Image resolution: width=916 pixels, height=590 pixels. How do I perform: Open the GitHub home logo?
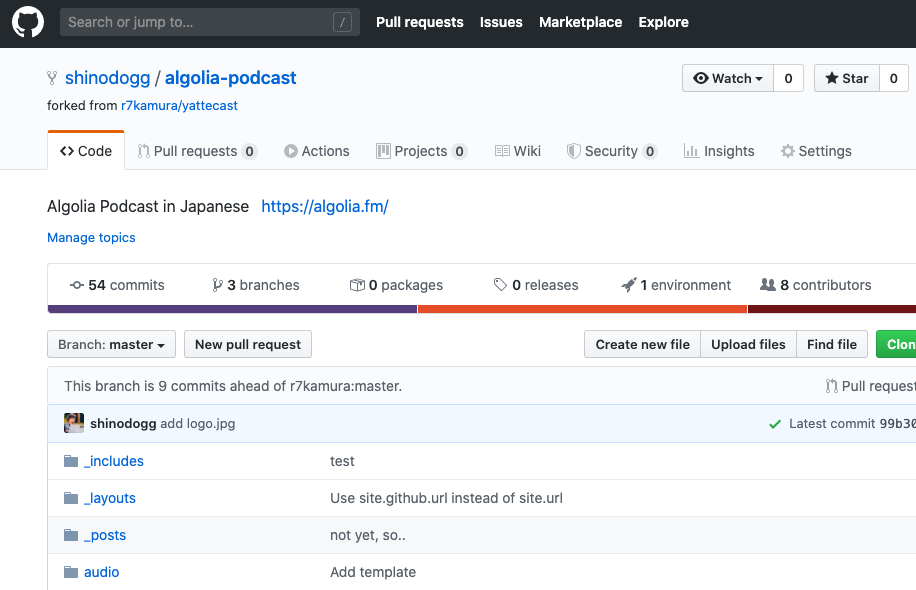coord(28,22)
